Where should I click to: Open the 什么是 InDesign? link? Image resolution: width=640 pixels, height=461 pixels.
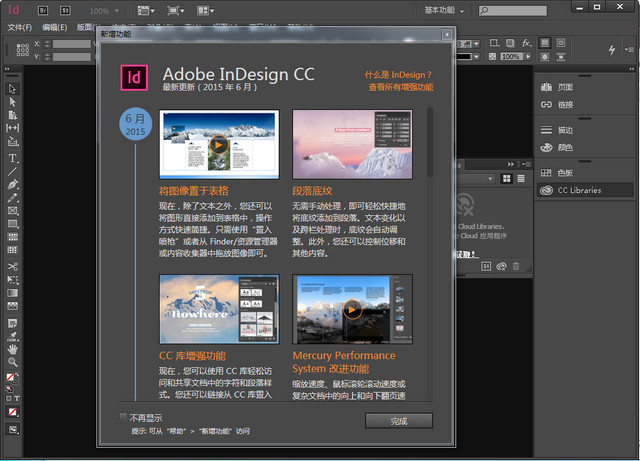(x=398, y=75)
